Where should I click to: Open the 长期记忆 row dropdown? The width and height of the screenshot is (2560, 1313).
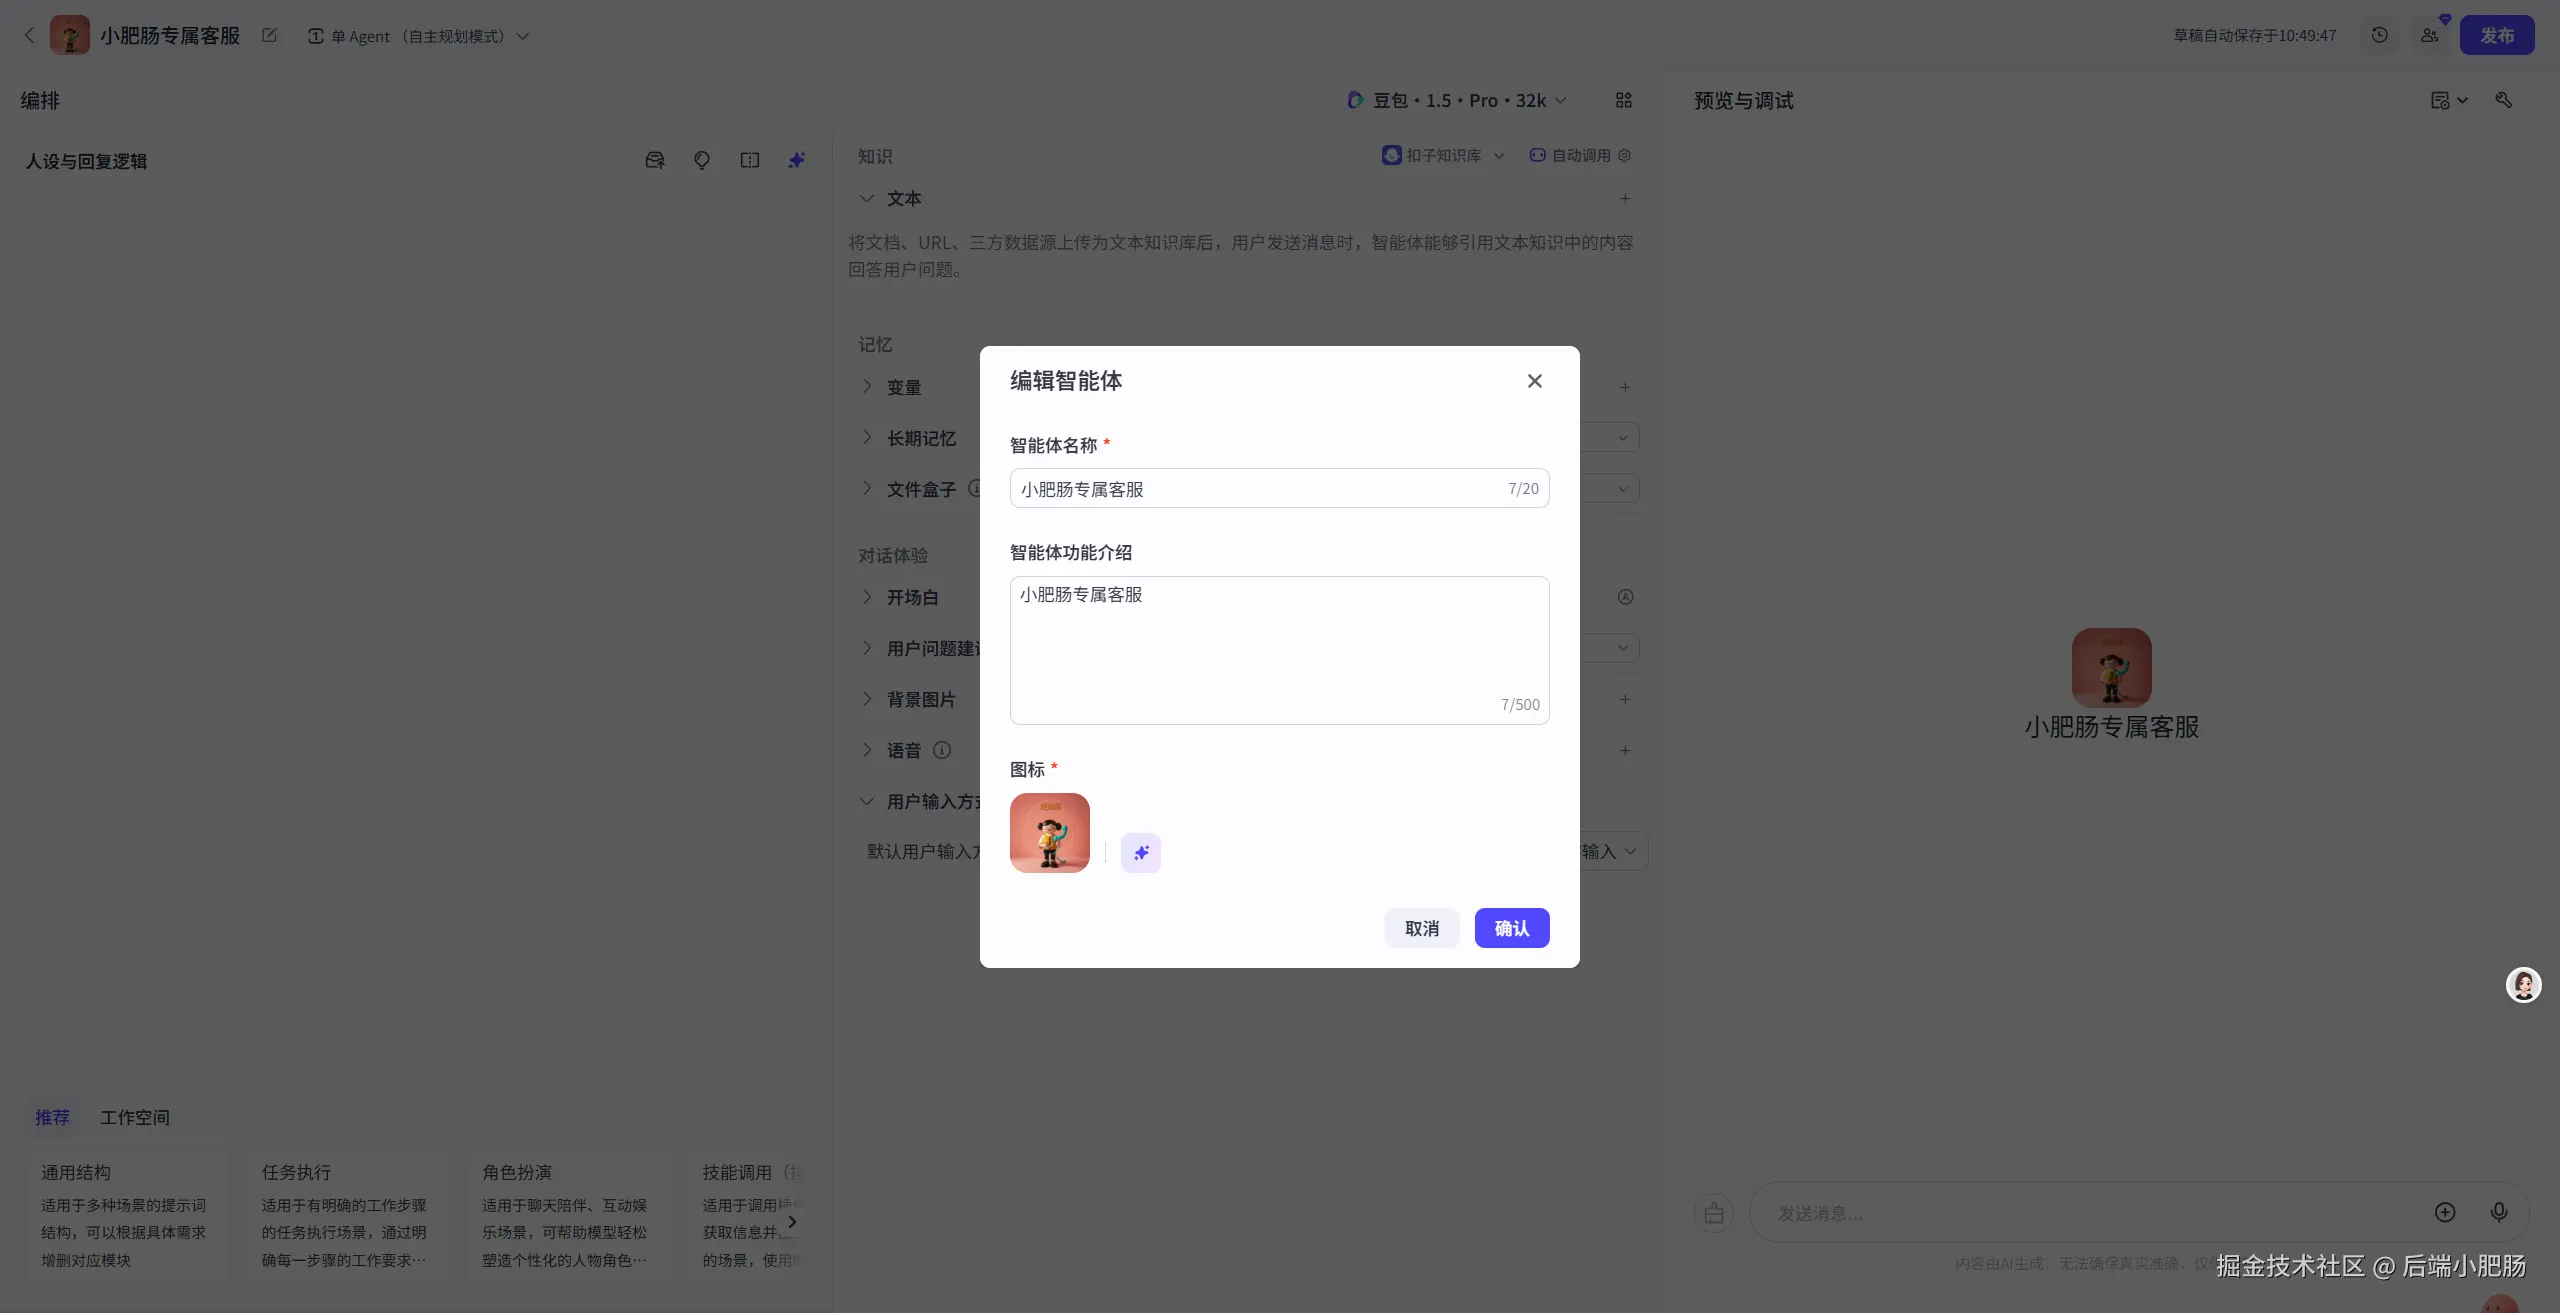point(1622,437)
